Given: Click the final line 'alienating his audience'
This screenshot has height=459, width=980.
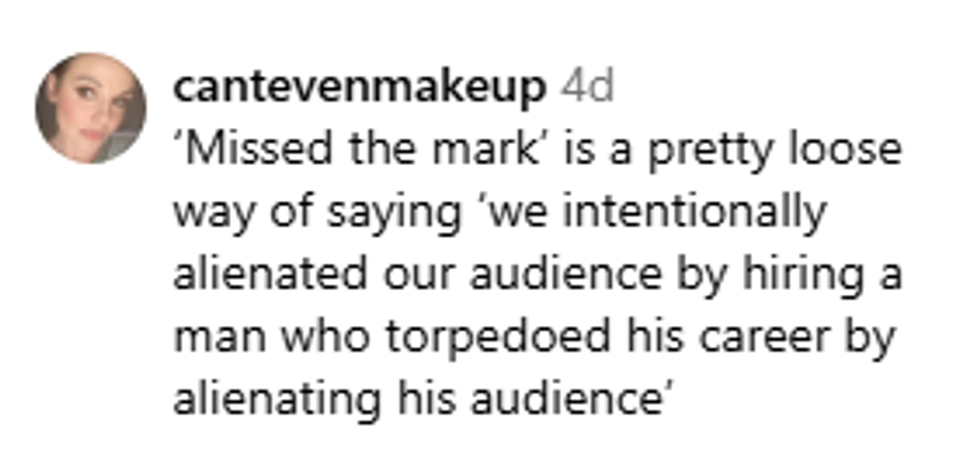Looking at the screenshot, I should point(421,399).
